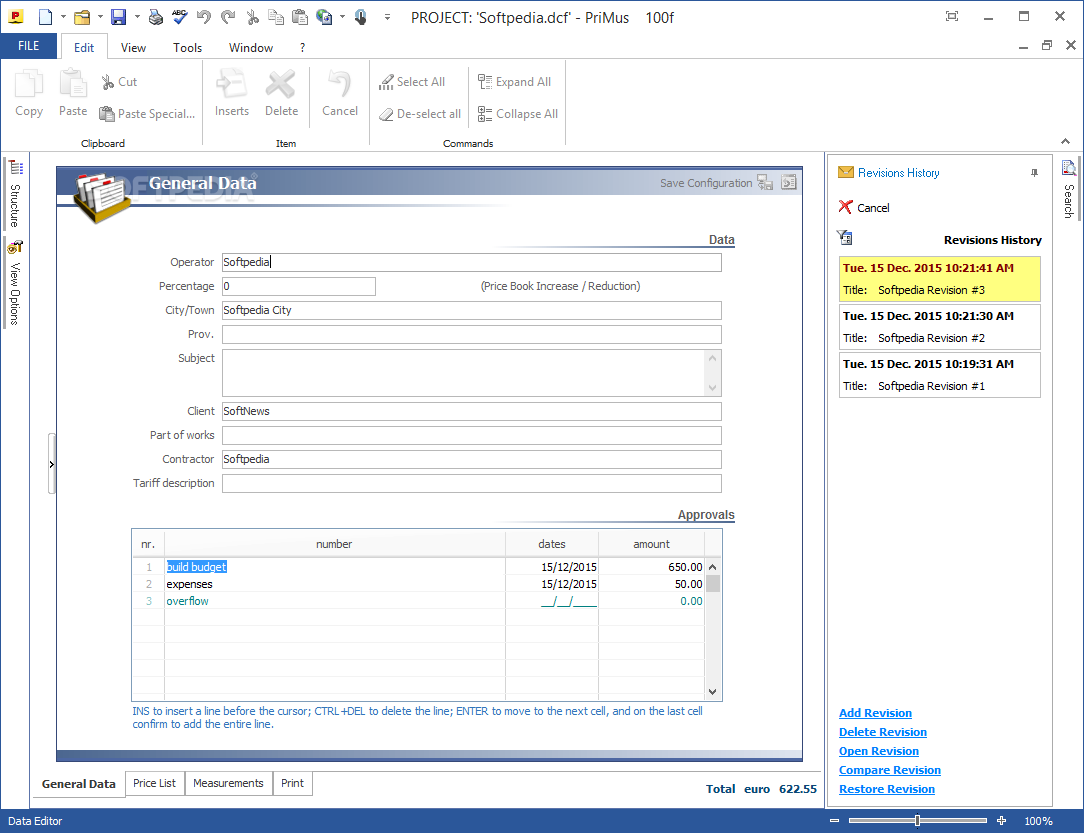Click the Open folder icon in quick access toolbar
Screen dimensions: 1084x833
82,17
